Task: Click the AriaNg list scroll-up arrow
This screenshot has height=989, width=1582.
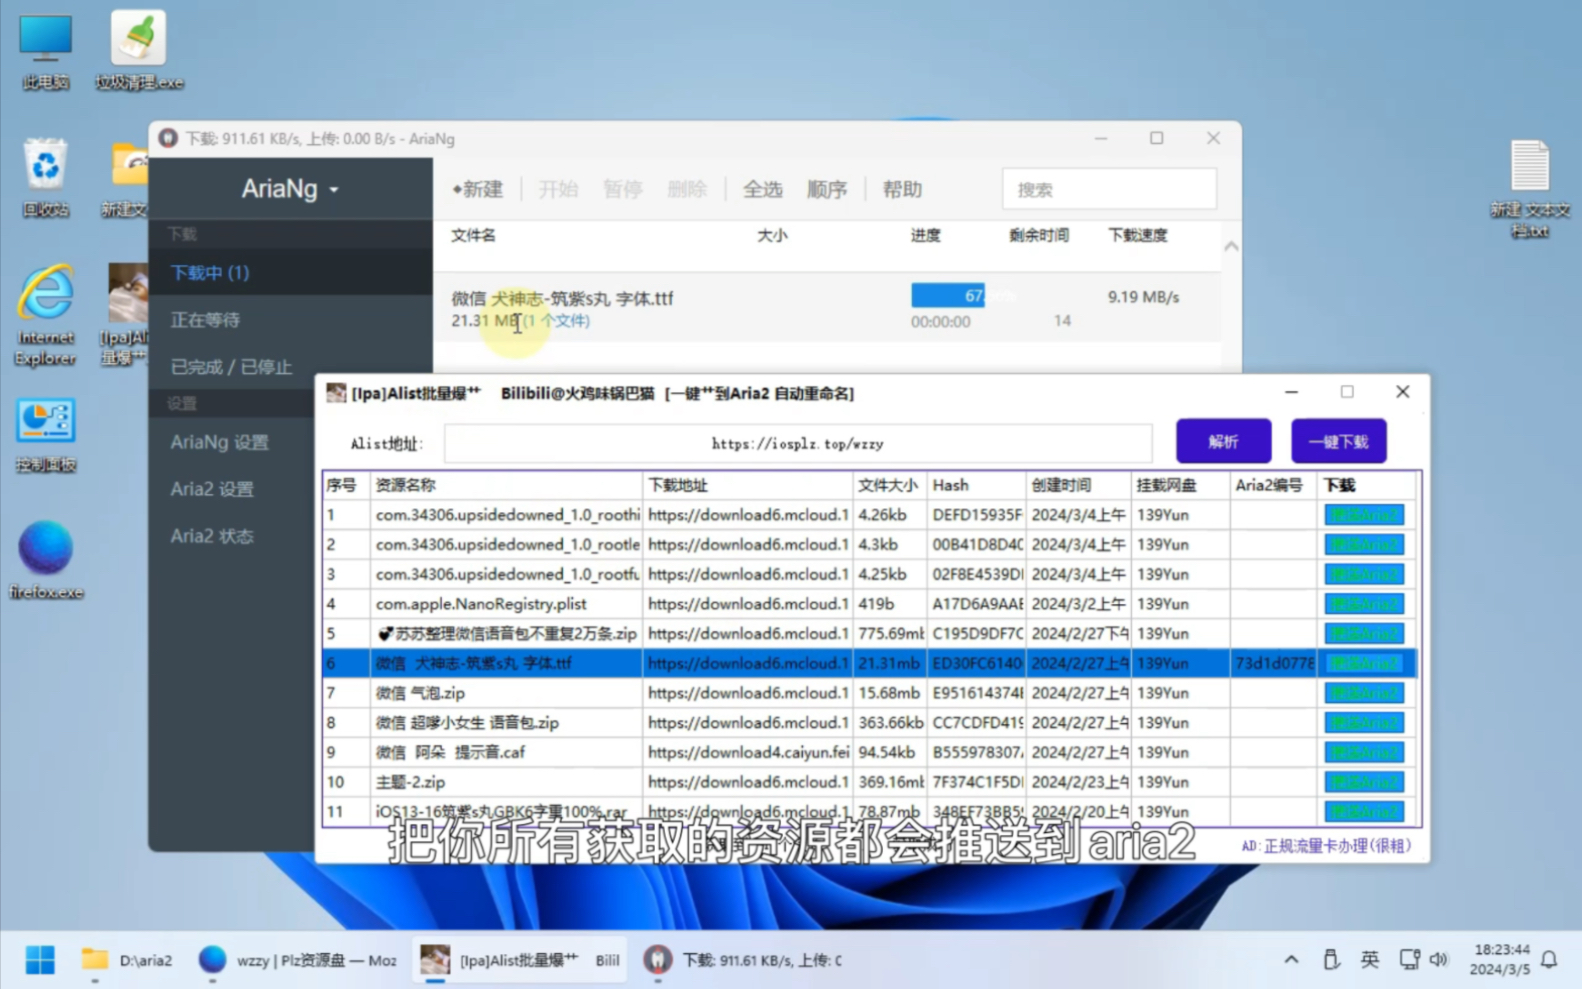Action: (x=1231, y=246)
